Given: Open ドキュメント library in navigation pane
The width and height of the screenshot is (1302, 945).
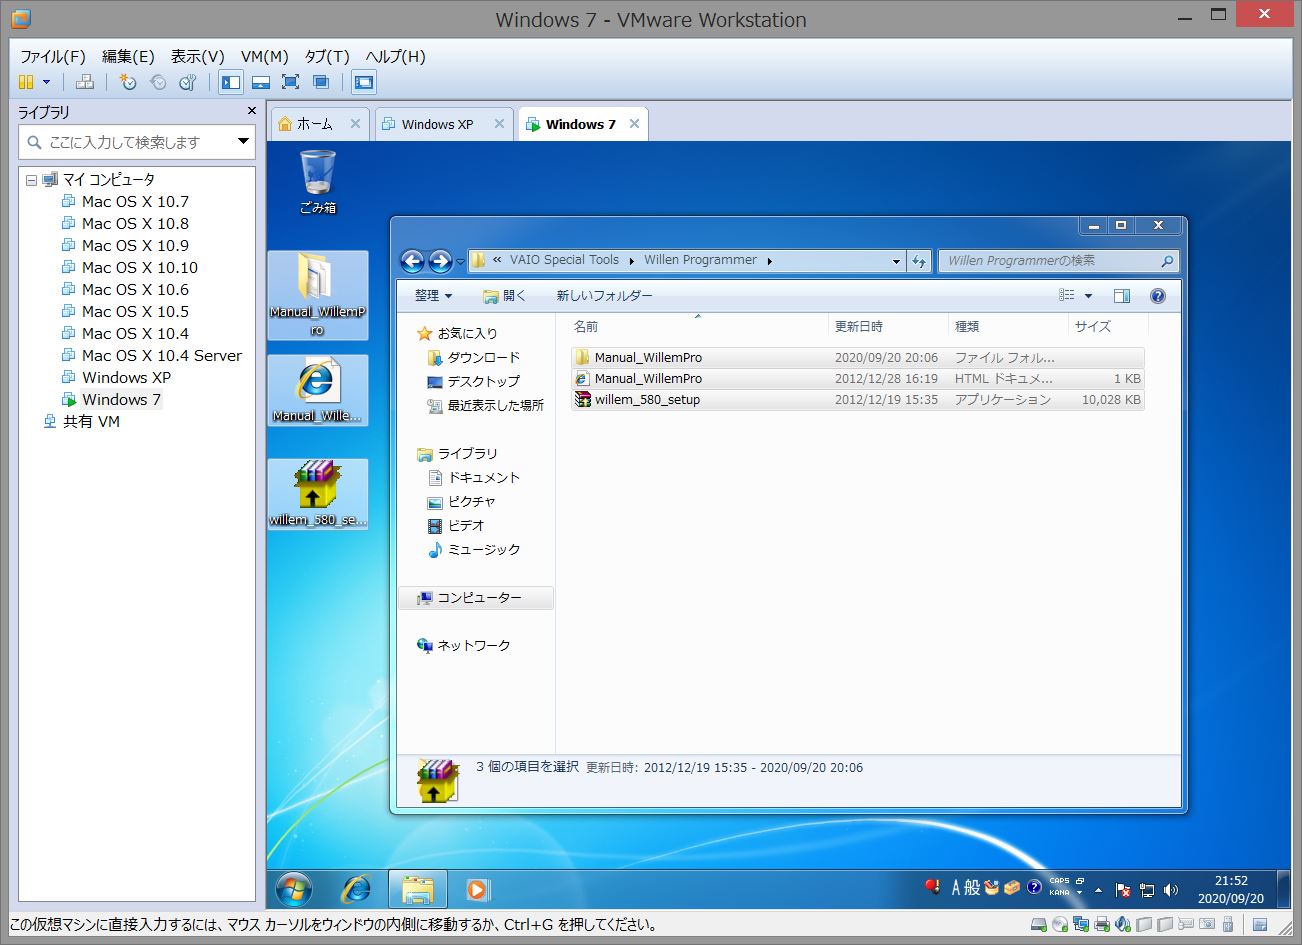Looking at the screenshot, I should [x=474, y=477].
